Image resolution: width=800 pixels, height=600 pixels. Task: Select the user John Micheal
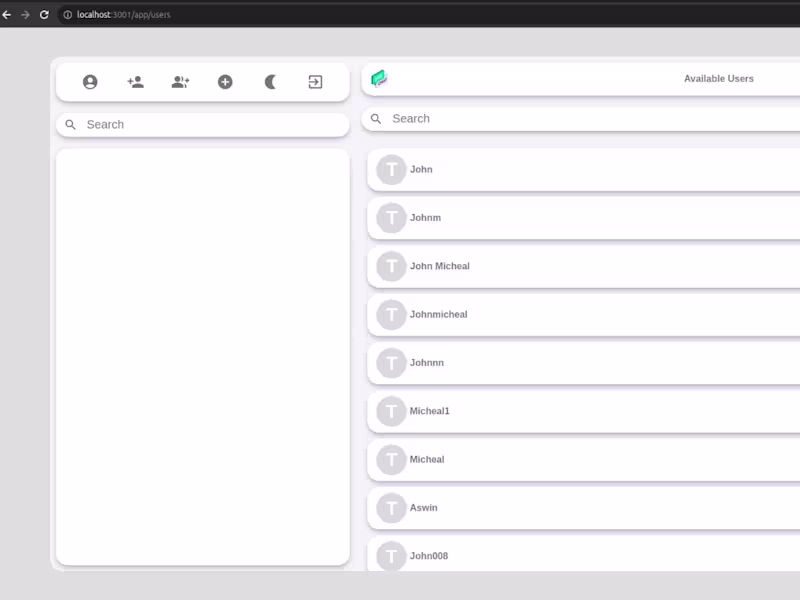(x=584, y=266)
